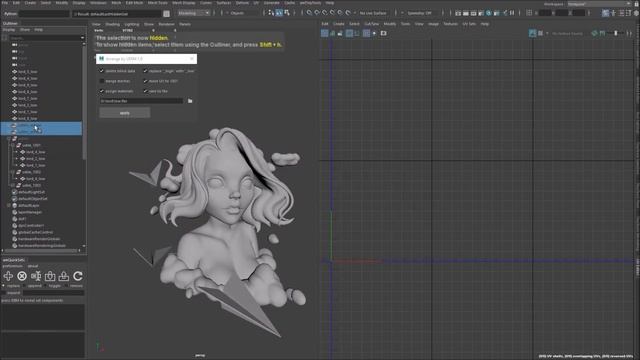Open the Outliner Display menu
This screenshot has width=640, height=360.
9,30
